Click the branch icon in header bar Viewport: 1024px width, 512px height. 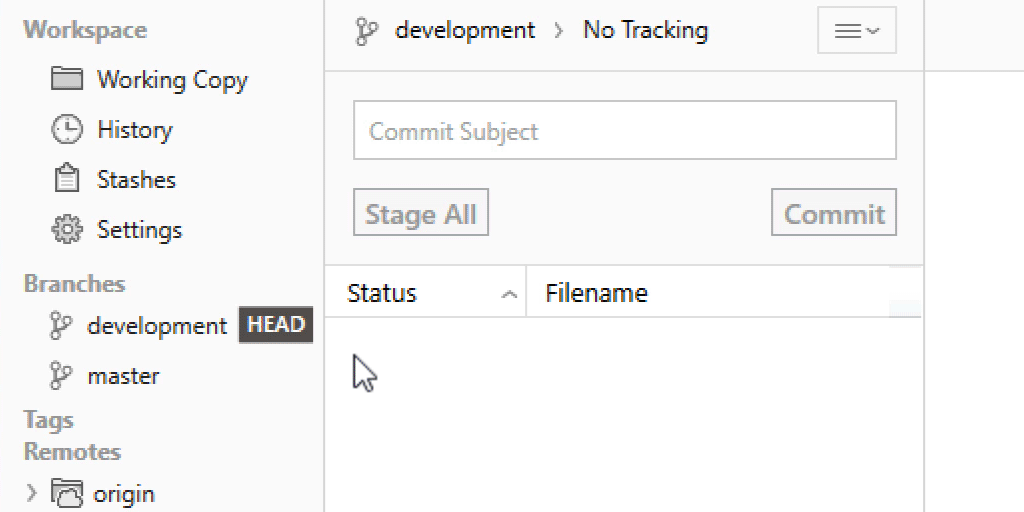pos(366,31)
